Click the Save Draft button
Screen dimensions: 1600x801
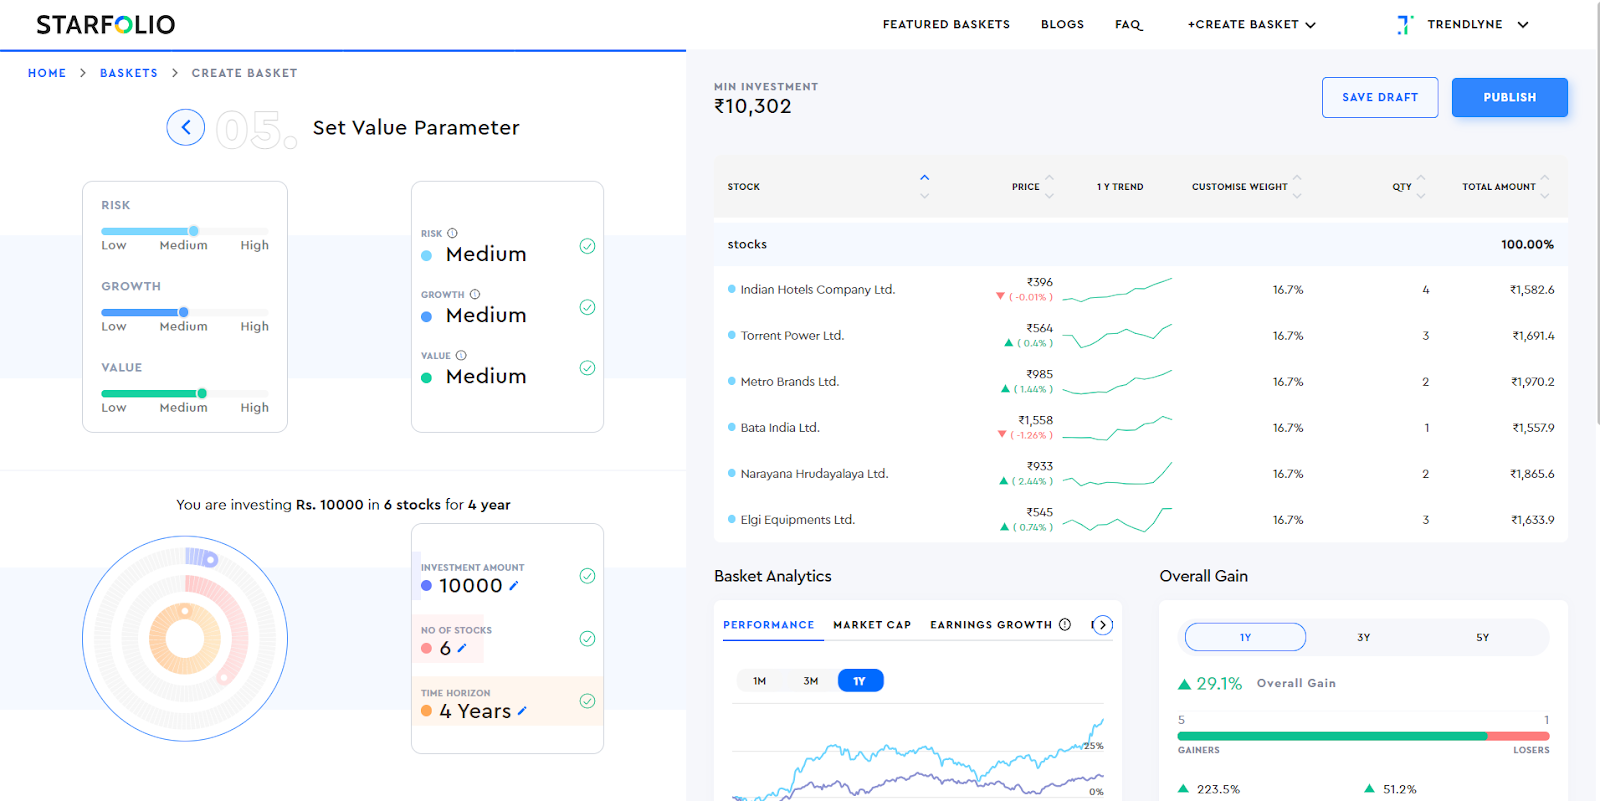click(1380, 97)
